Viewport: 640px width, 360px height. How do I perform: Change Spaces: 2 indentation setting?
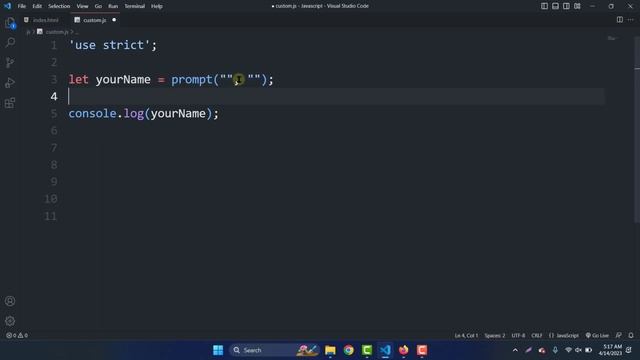click(x=495, y=336)
